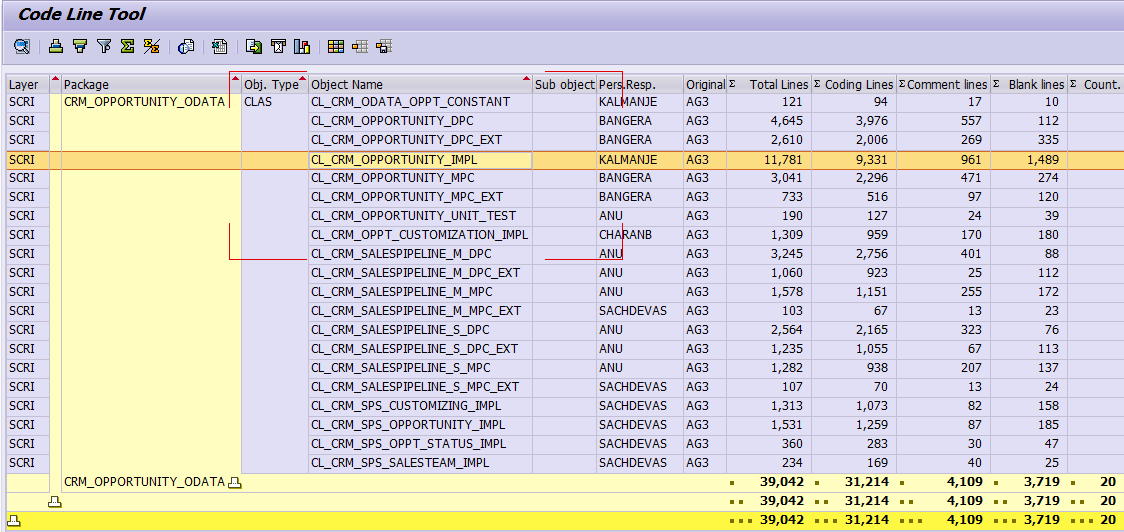Change layout with the colored grid icon
The height and width of the screenshot is (532, 1124).
[335, 47]
